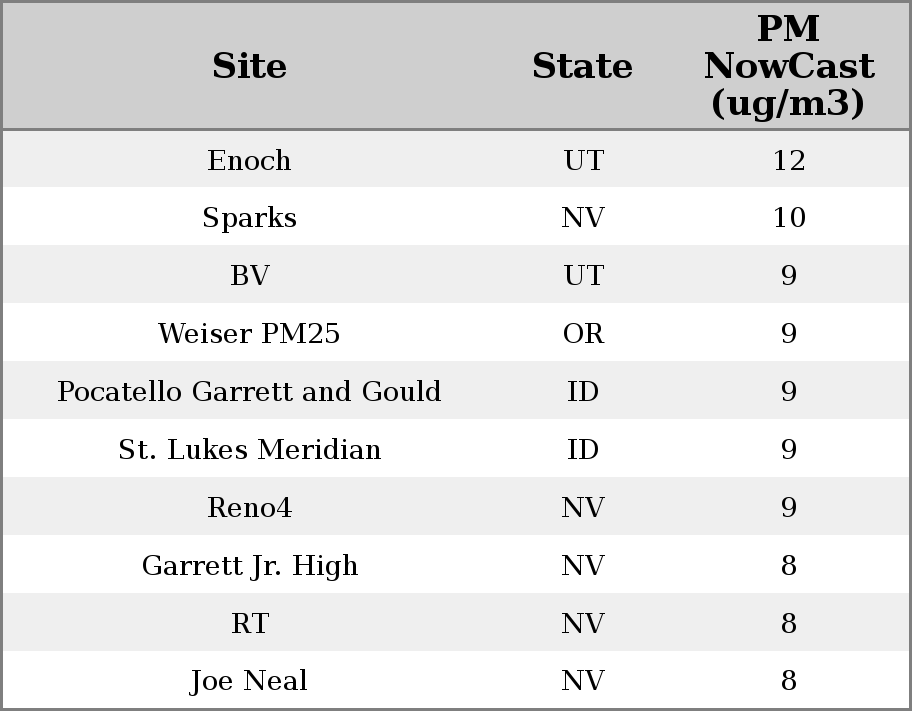Click the PM value 12 for Enoch
The image size is (912, 711).
coord(788,160)
